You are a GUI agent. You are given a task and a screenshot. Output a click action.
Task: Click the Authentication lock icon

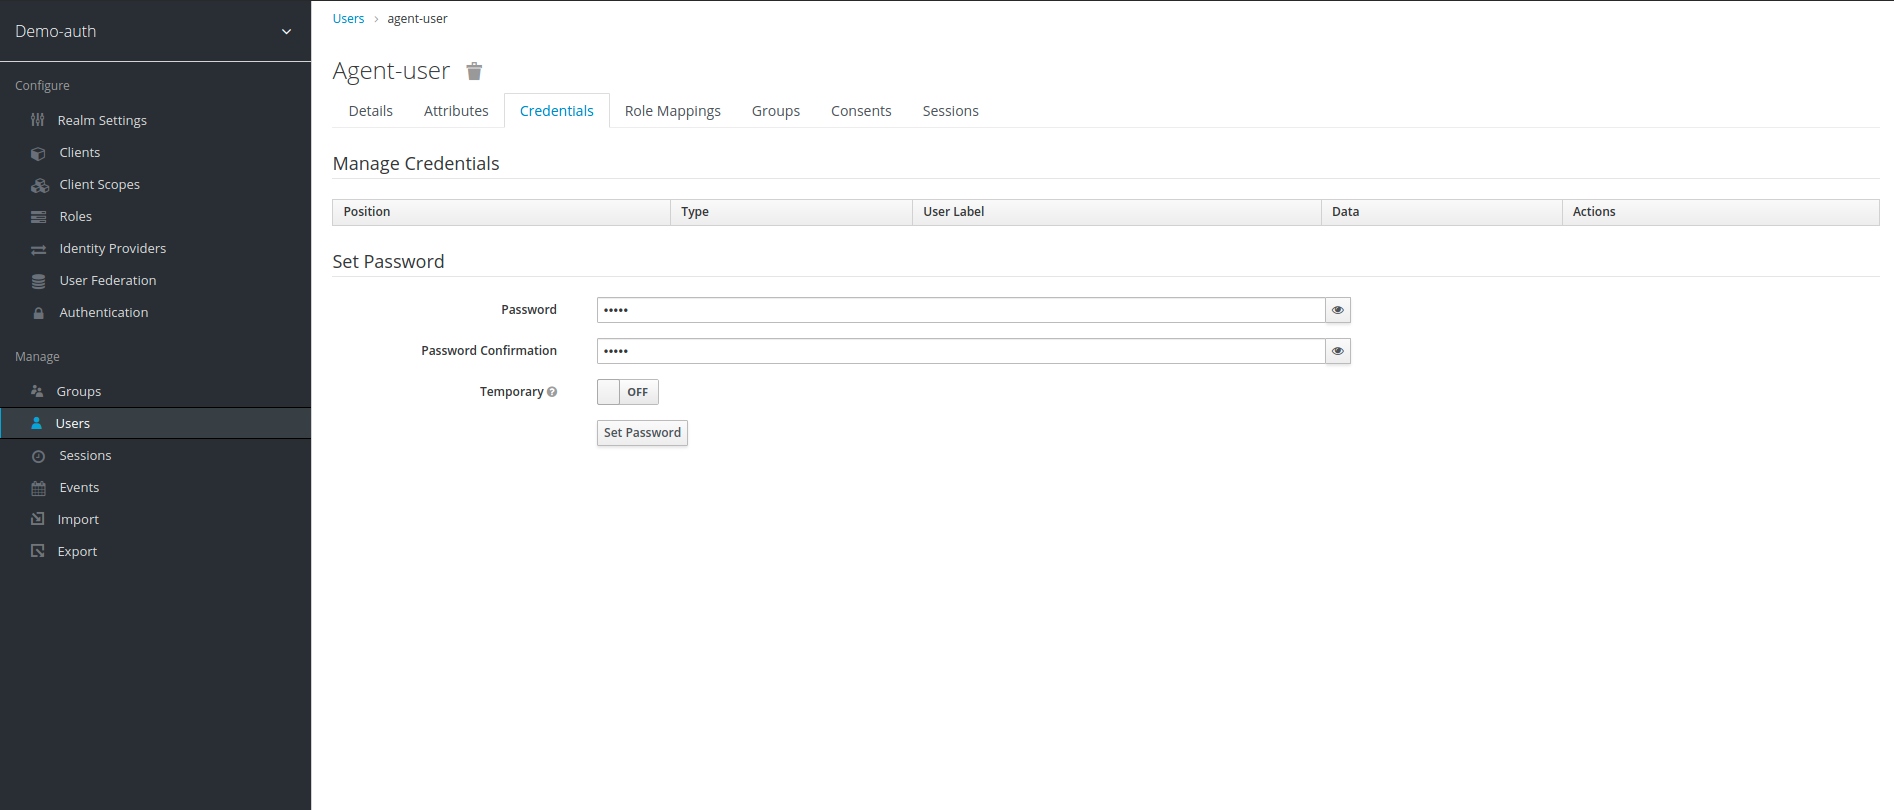point(38,313)
